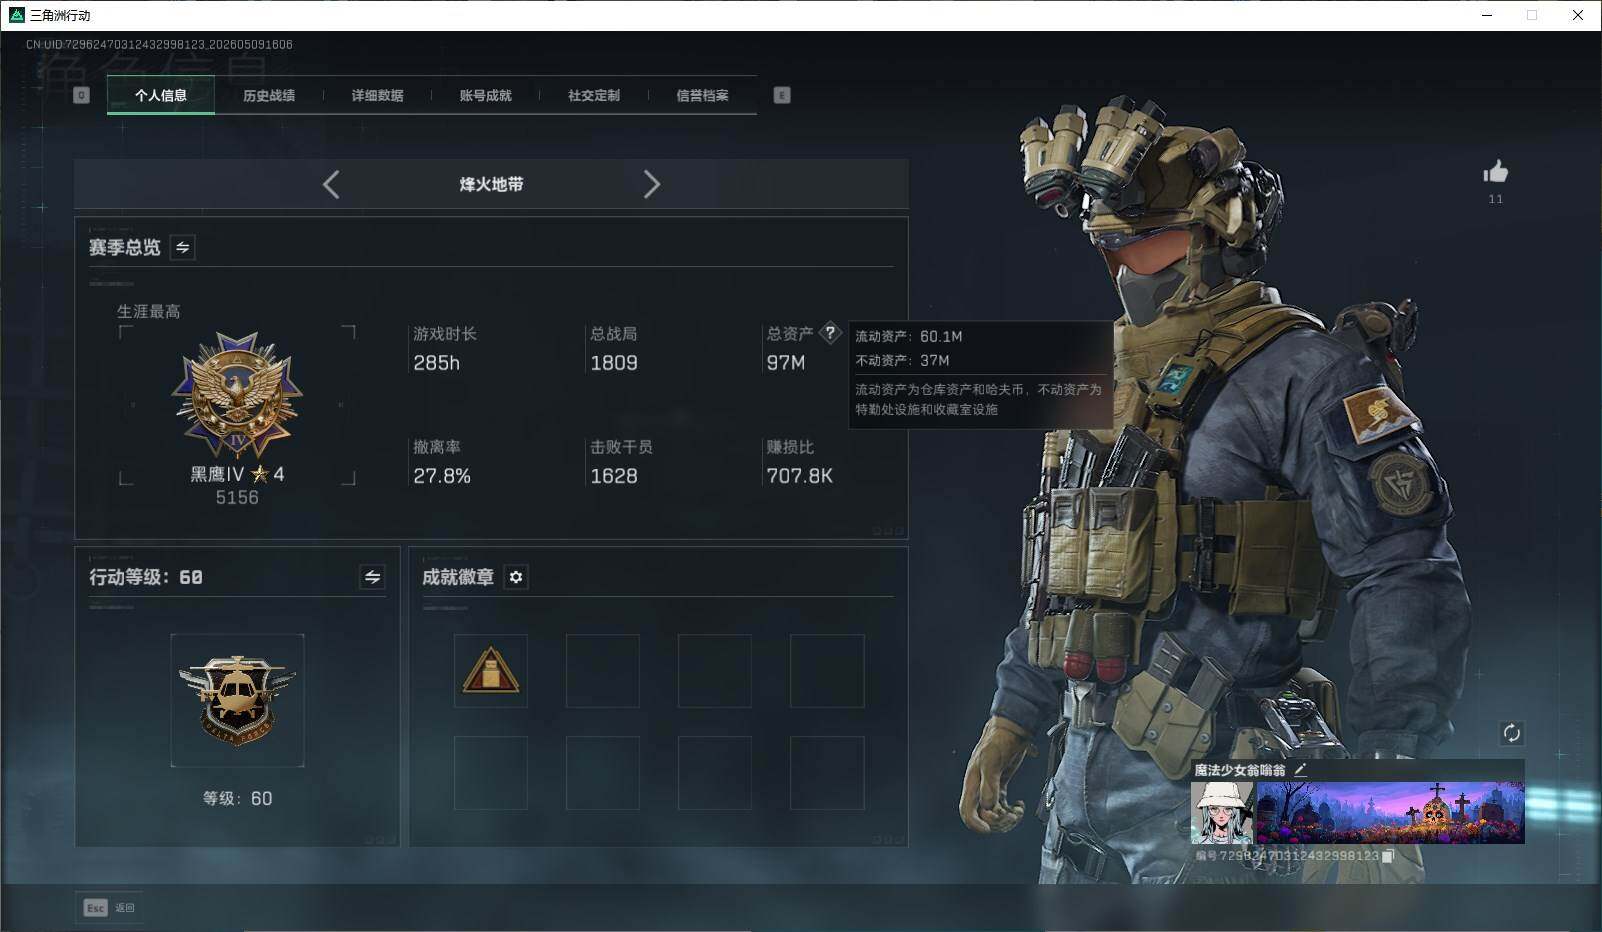Click the gold triangle achievement badge
Viewport: 1602px width, 932px height.
(490, 670)
